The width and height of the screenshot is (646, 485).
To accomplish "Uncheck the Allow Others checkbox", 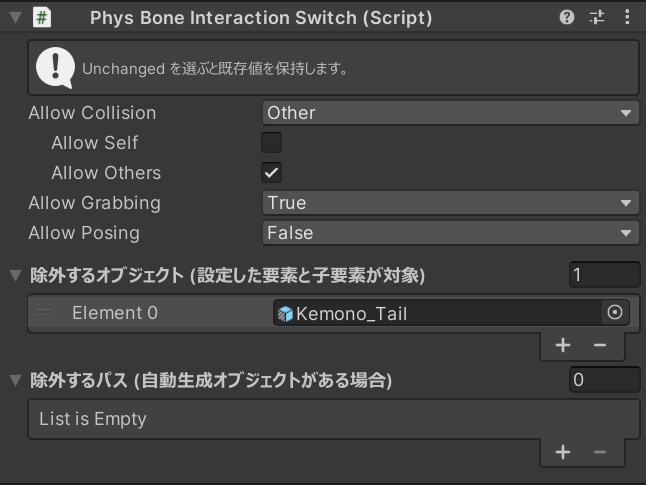I will point(271,173).
